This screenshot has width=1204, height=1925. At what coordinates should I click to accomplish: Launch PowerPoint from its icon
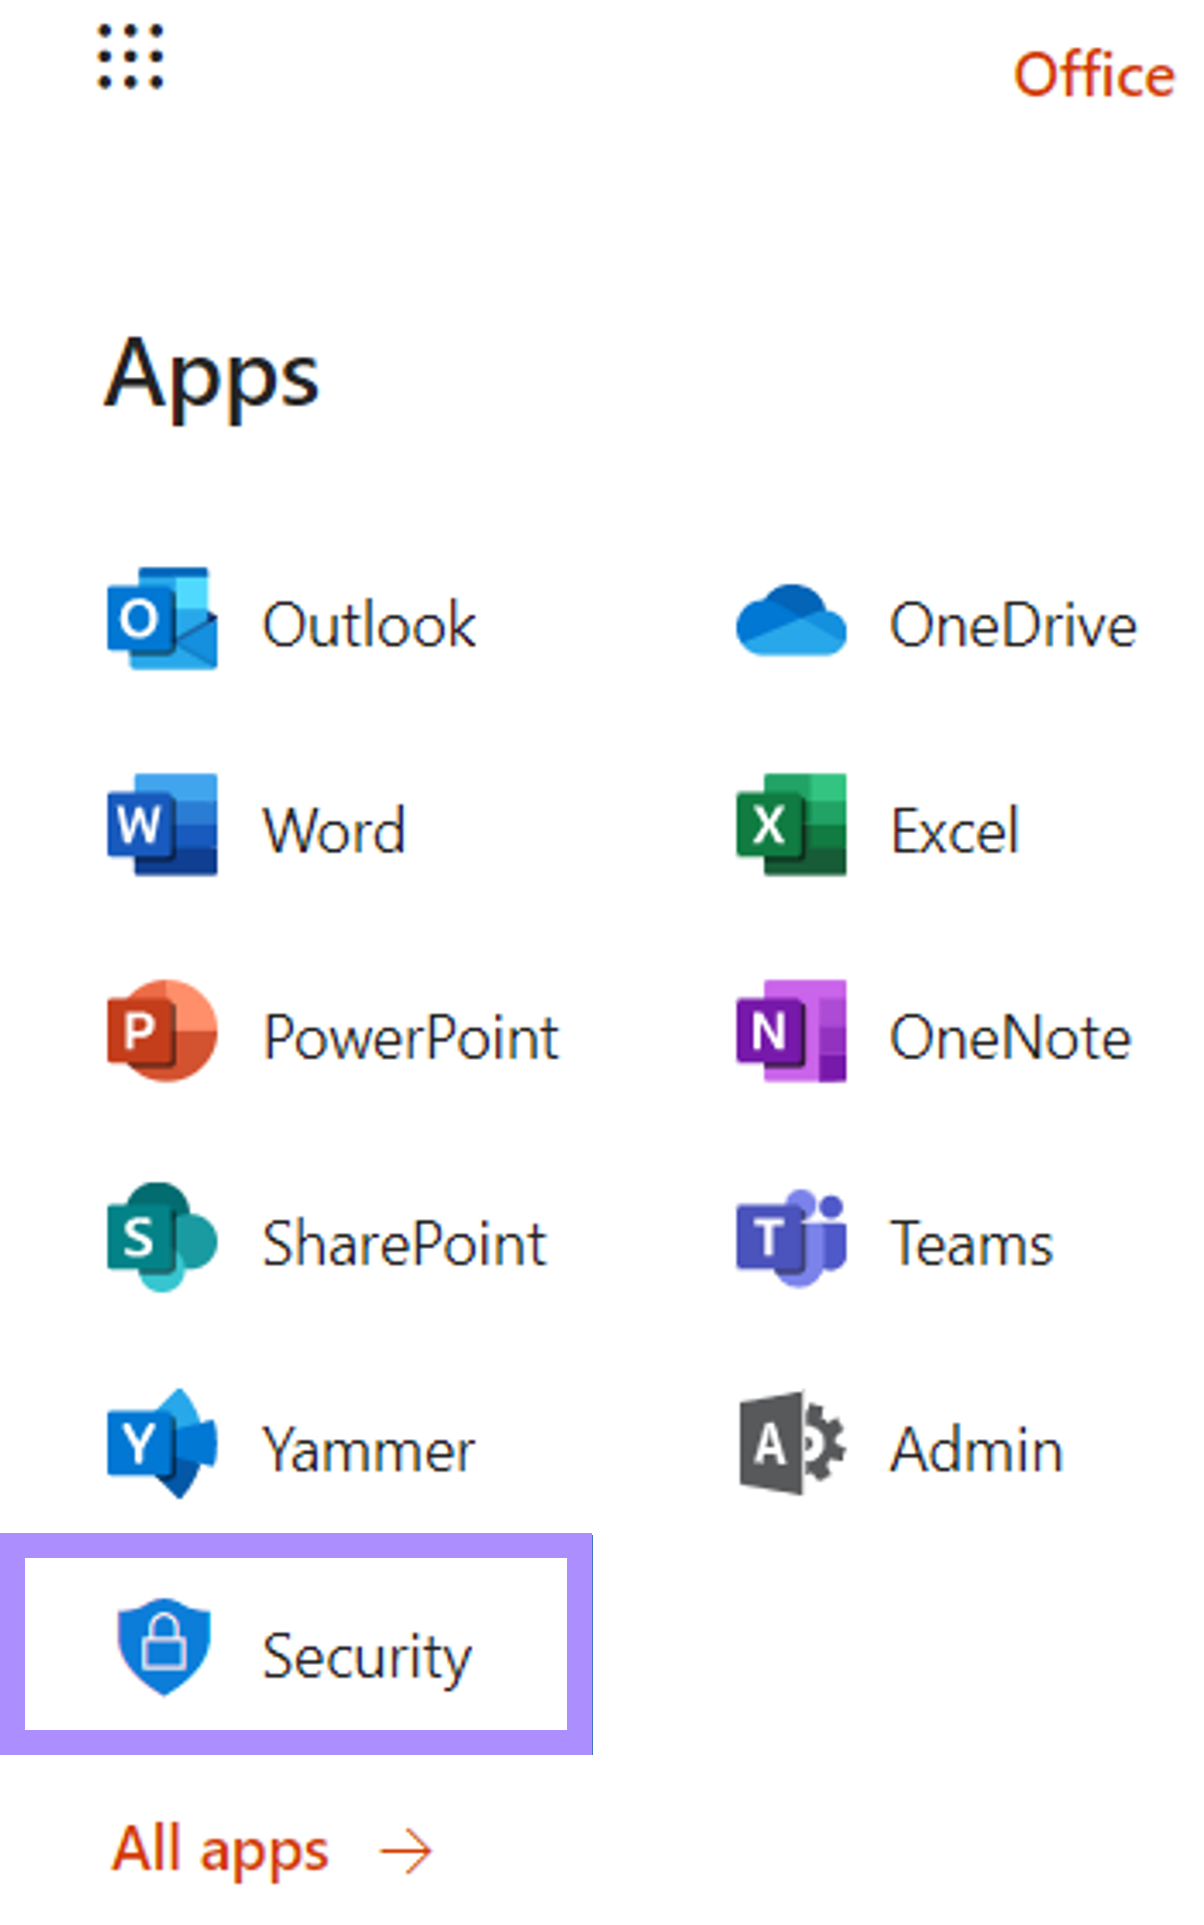(x=162, y=1031)
